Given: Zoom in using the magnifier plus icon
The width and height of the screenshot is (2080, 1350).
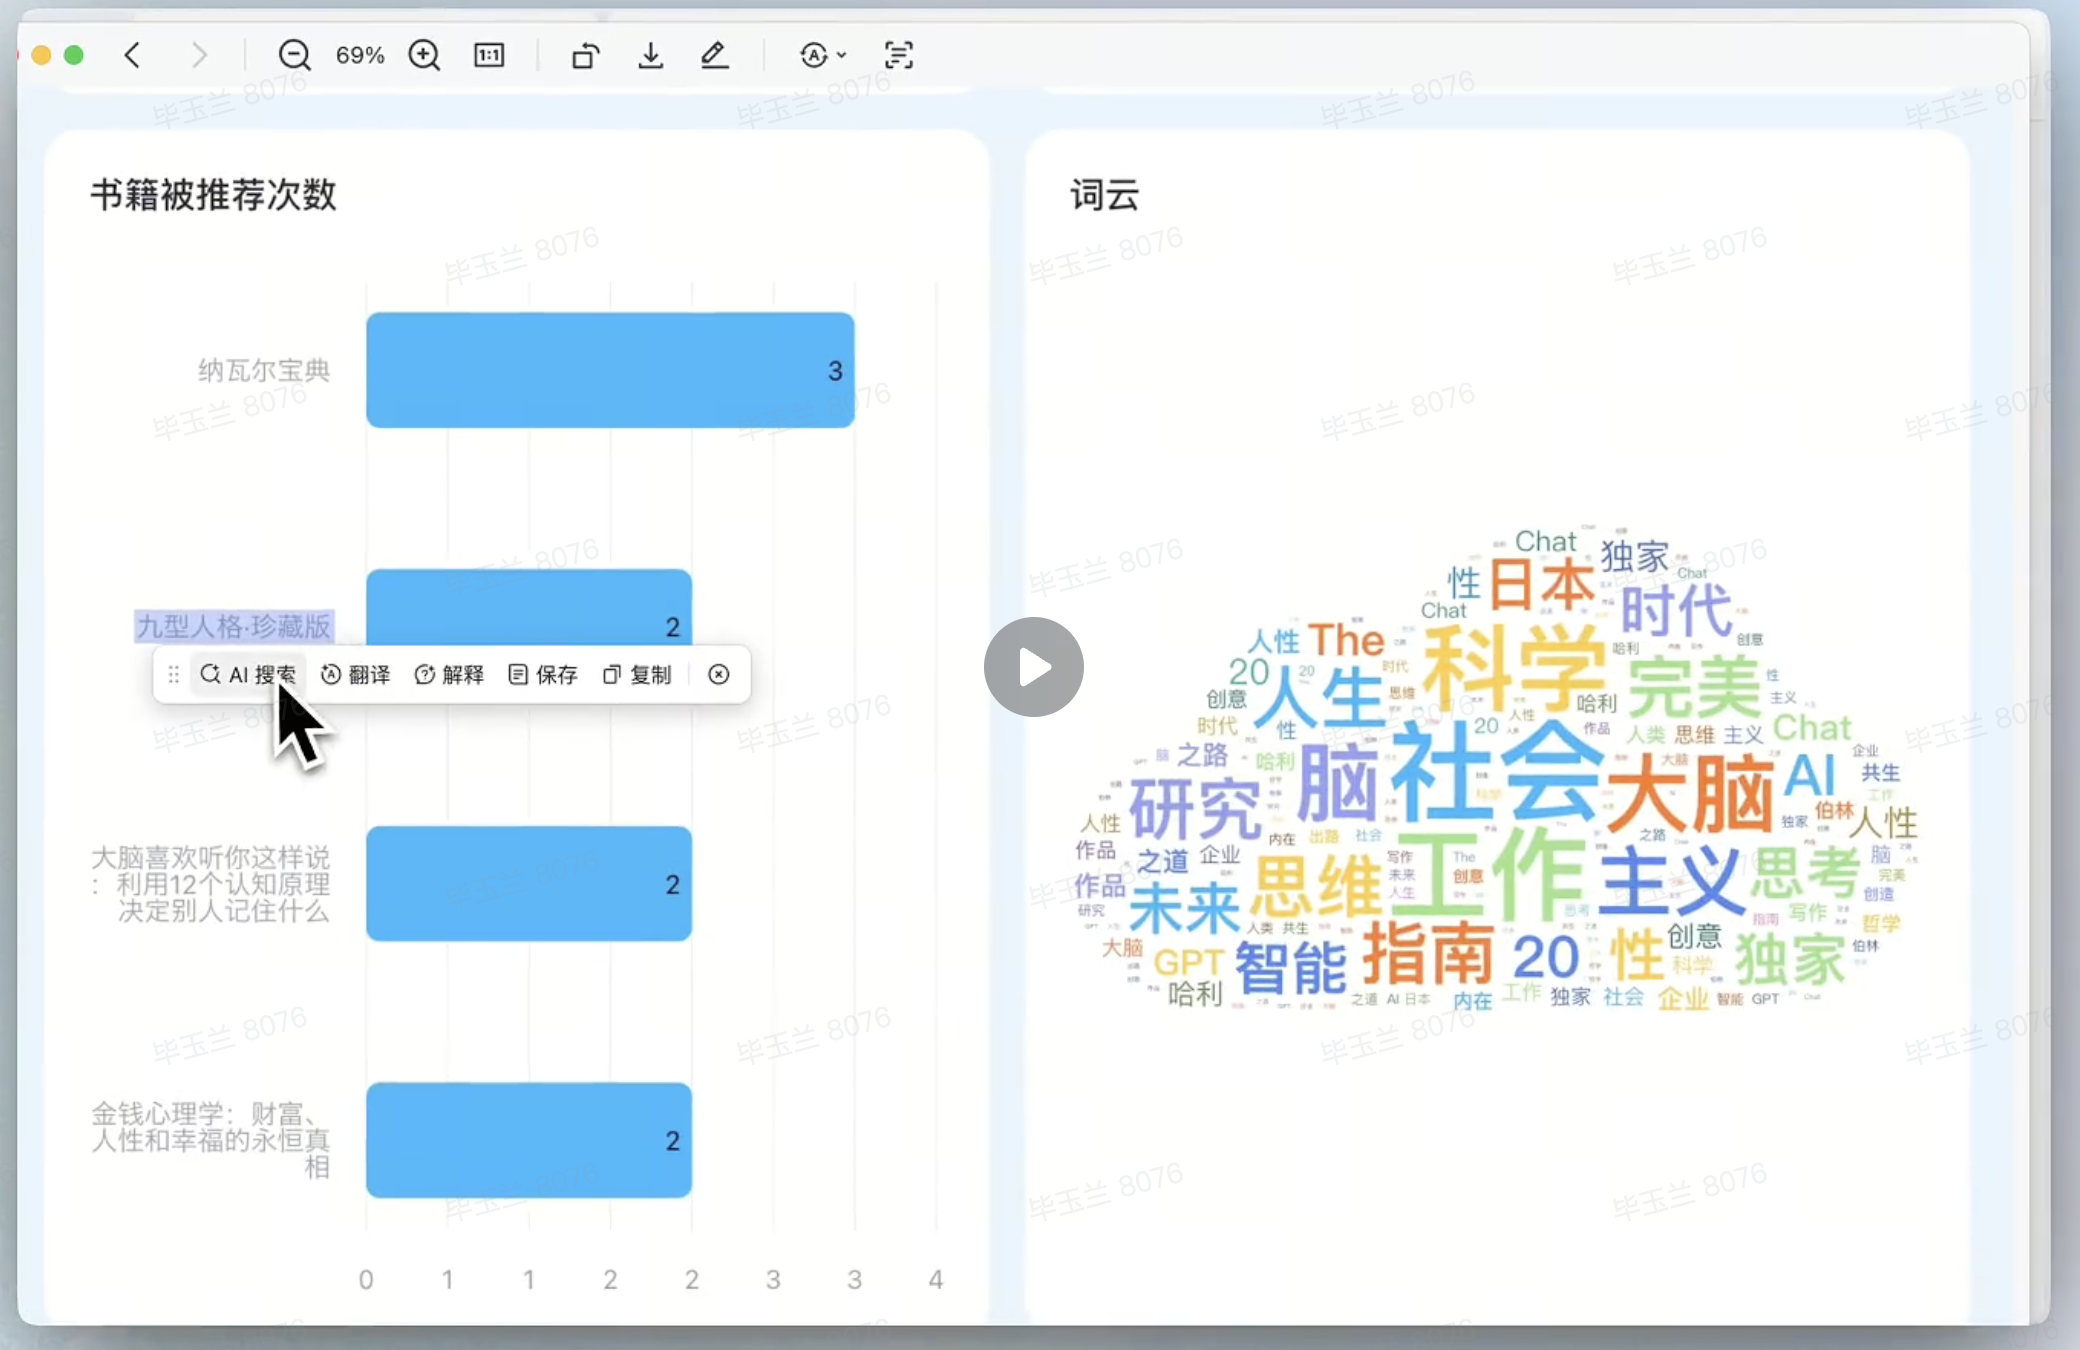Looking at the screenshot, I should pos(424,55).
